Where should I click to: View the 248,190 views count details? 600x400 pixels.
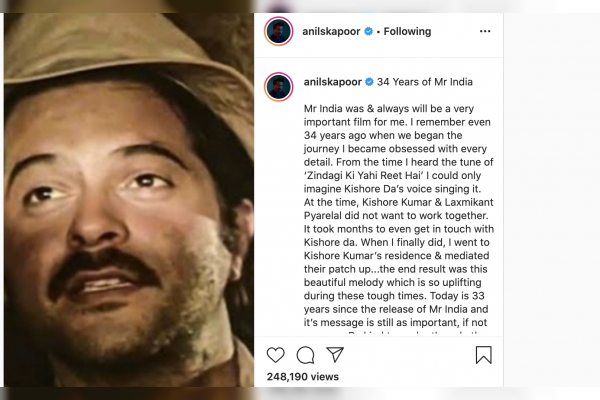(303, 377)
